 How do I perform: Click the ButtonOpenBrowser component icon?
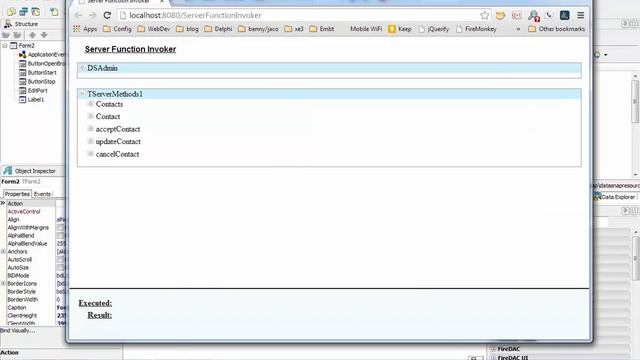click(22, 63)
